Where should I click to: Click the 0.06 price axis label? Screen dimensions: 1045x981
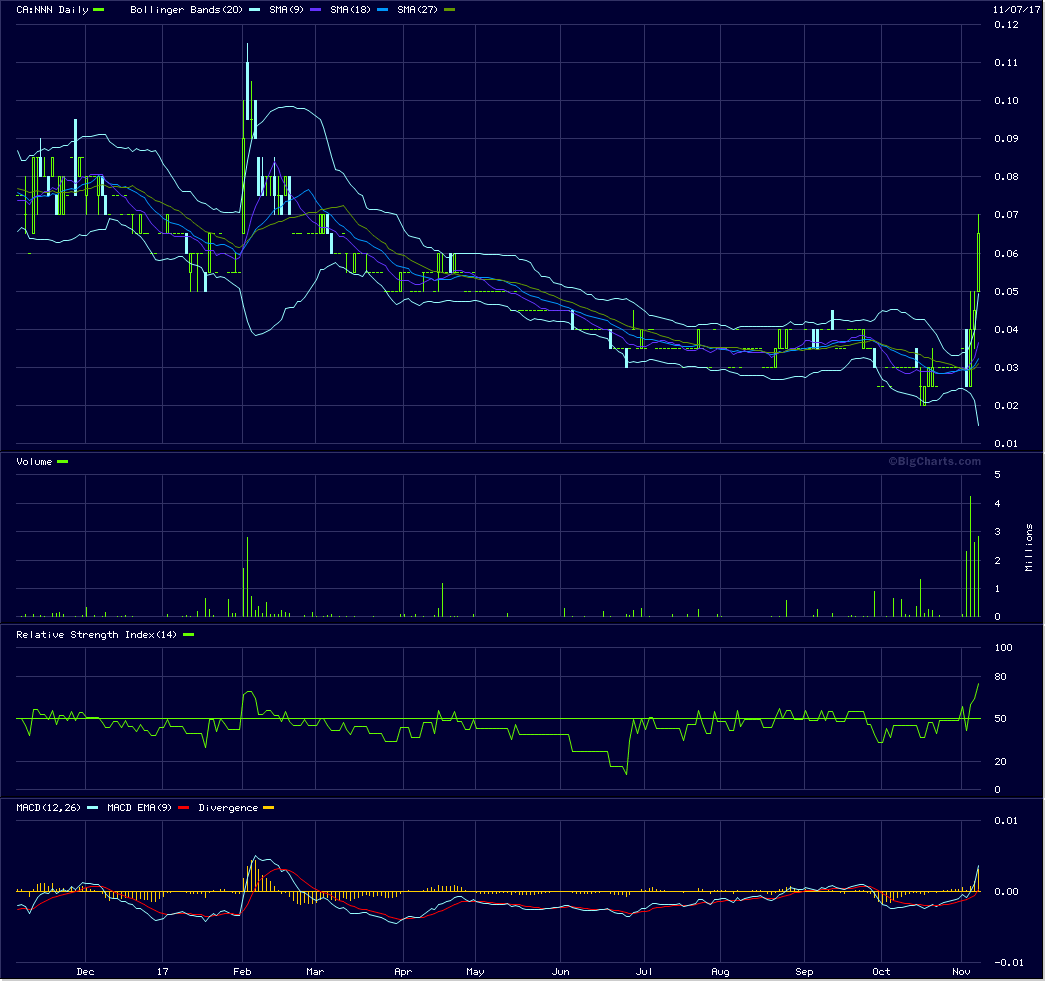point(1006,253)
